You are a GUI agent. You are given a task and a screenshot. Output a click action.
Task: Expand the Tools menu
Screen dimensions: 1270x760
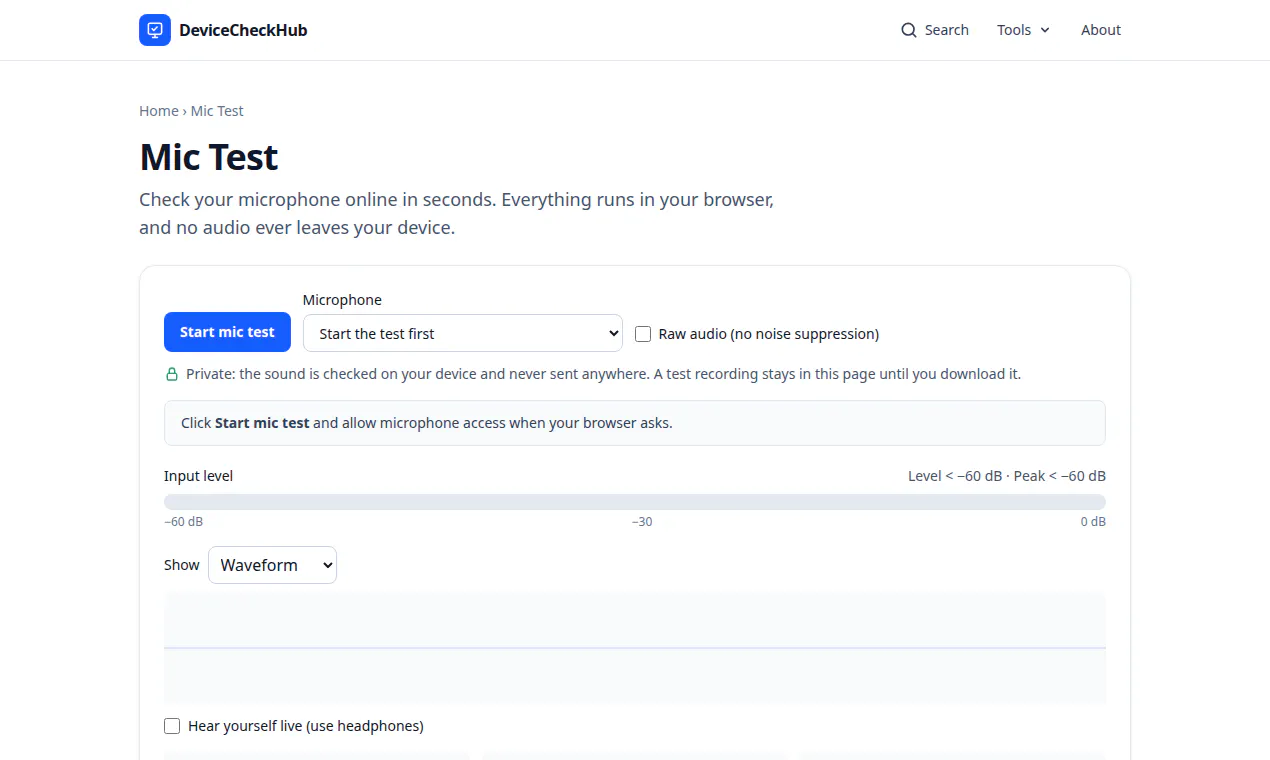click(x=1023, y=30)
